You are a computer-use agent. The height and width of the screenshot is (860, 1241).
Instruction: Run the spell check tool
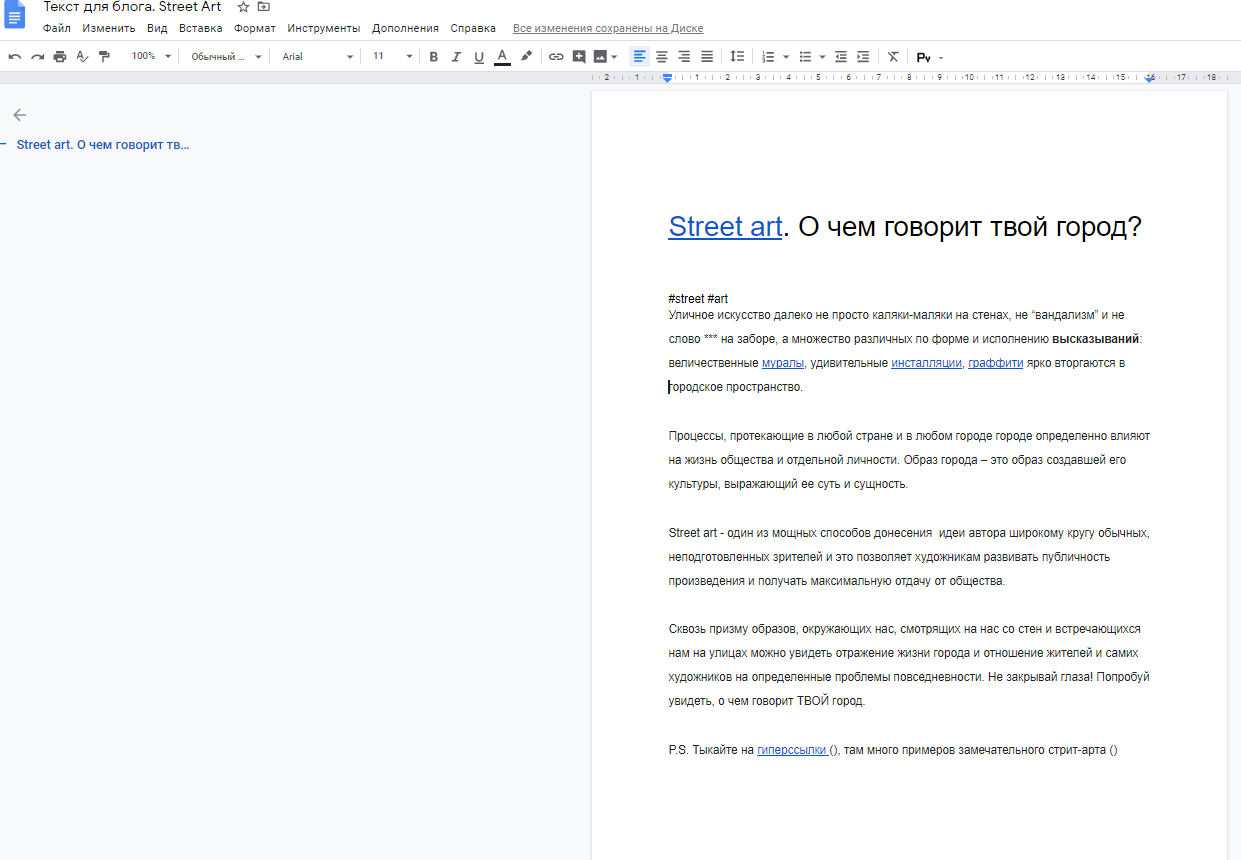(82, 57)
